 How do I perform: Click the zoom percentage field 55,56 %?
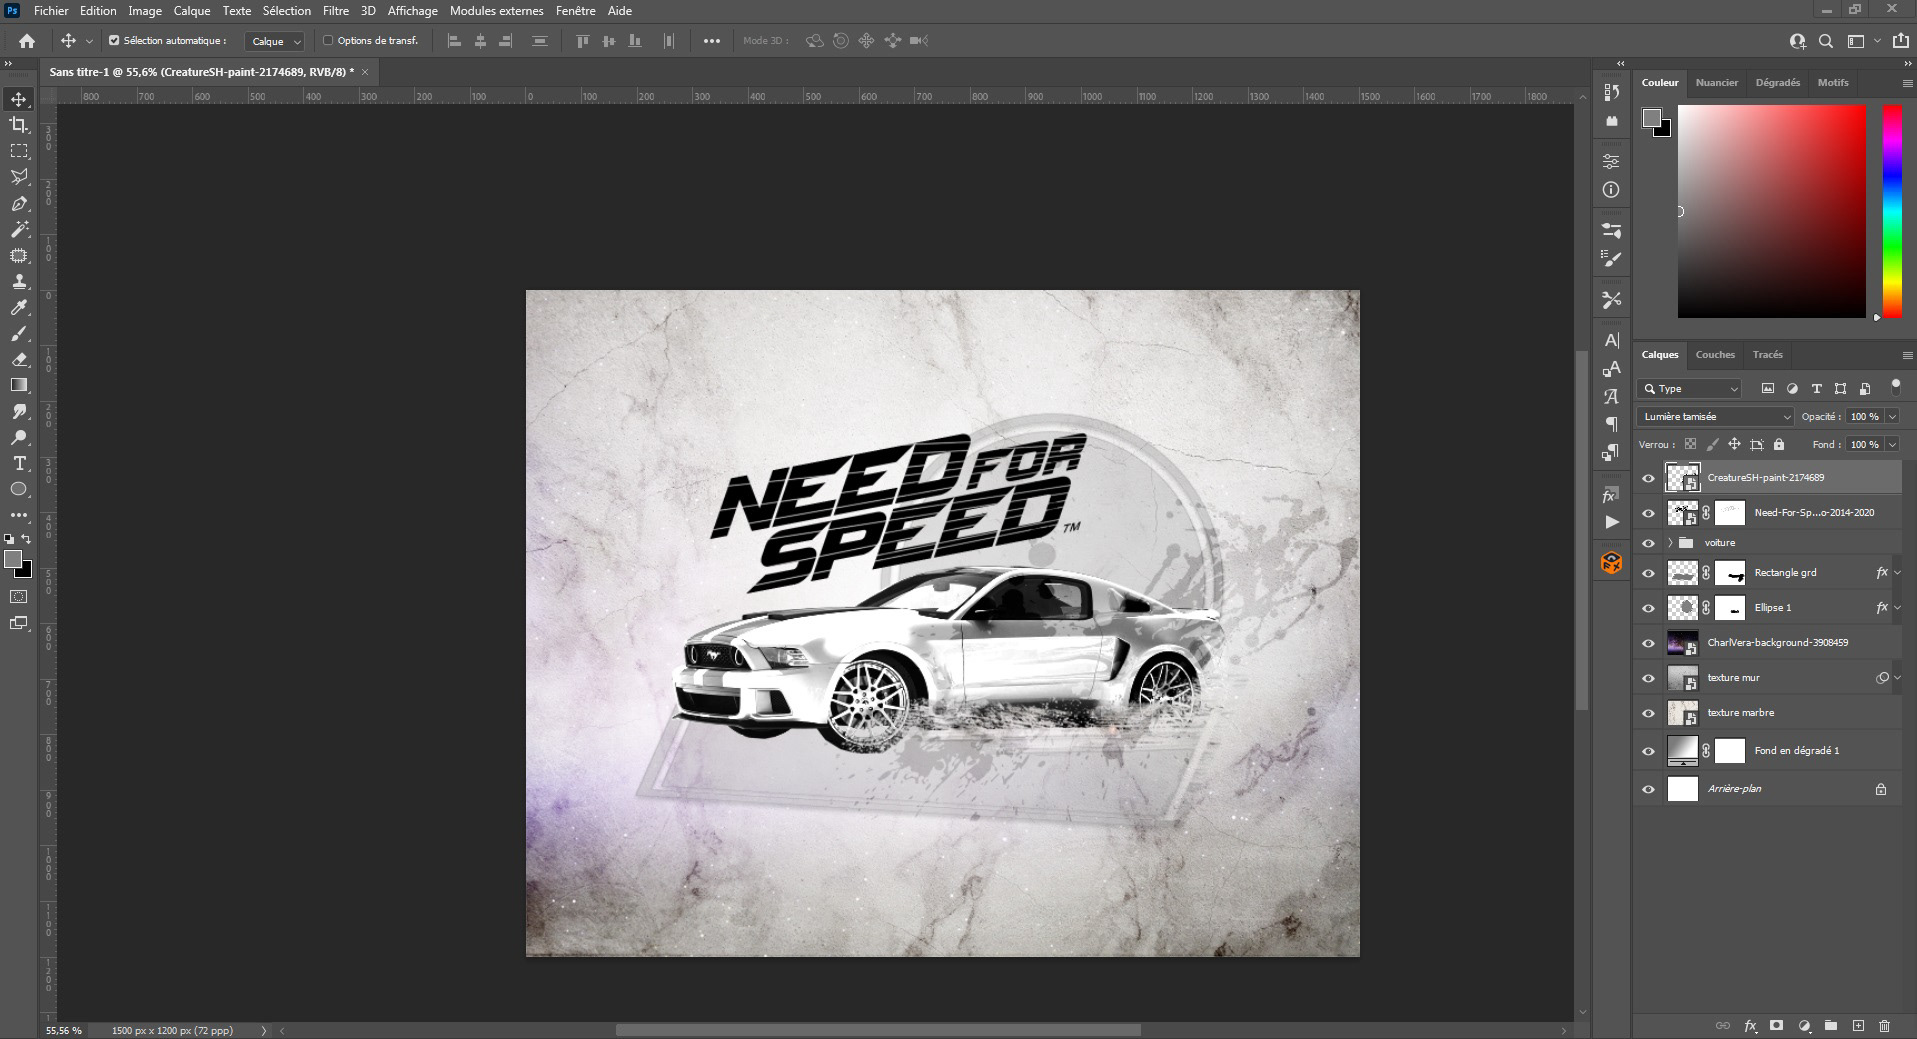pyautogui.click(x=64, y=1030)
